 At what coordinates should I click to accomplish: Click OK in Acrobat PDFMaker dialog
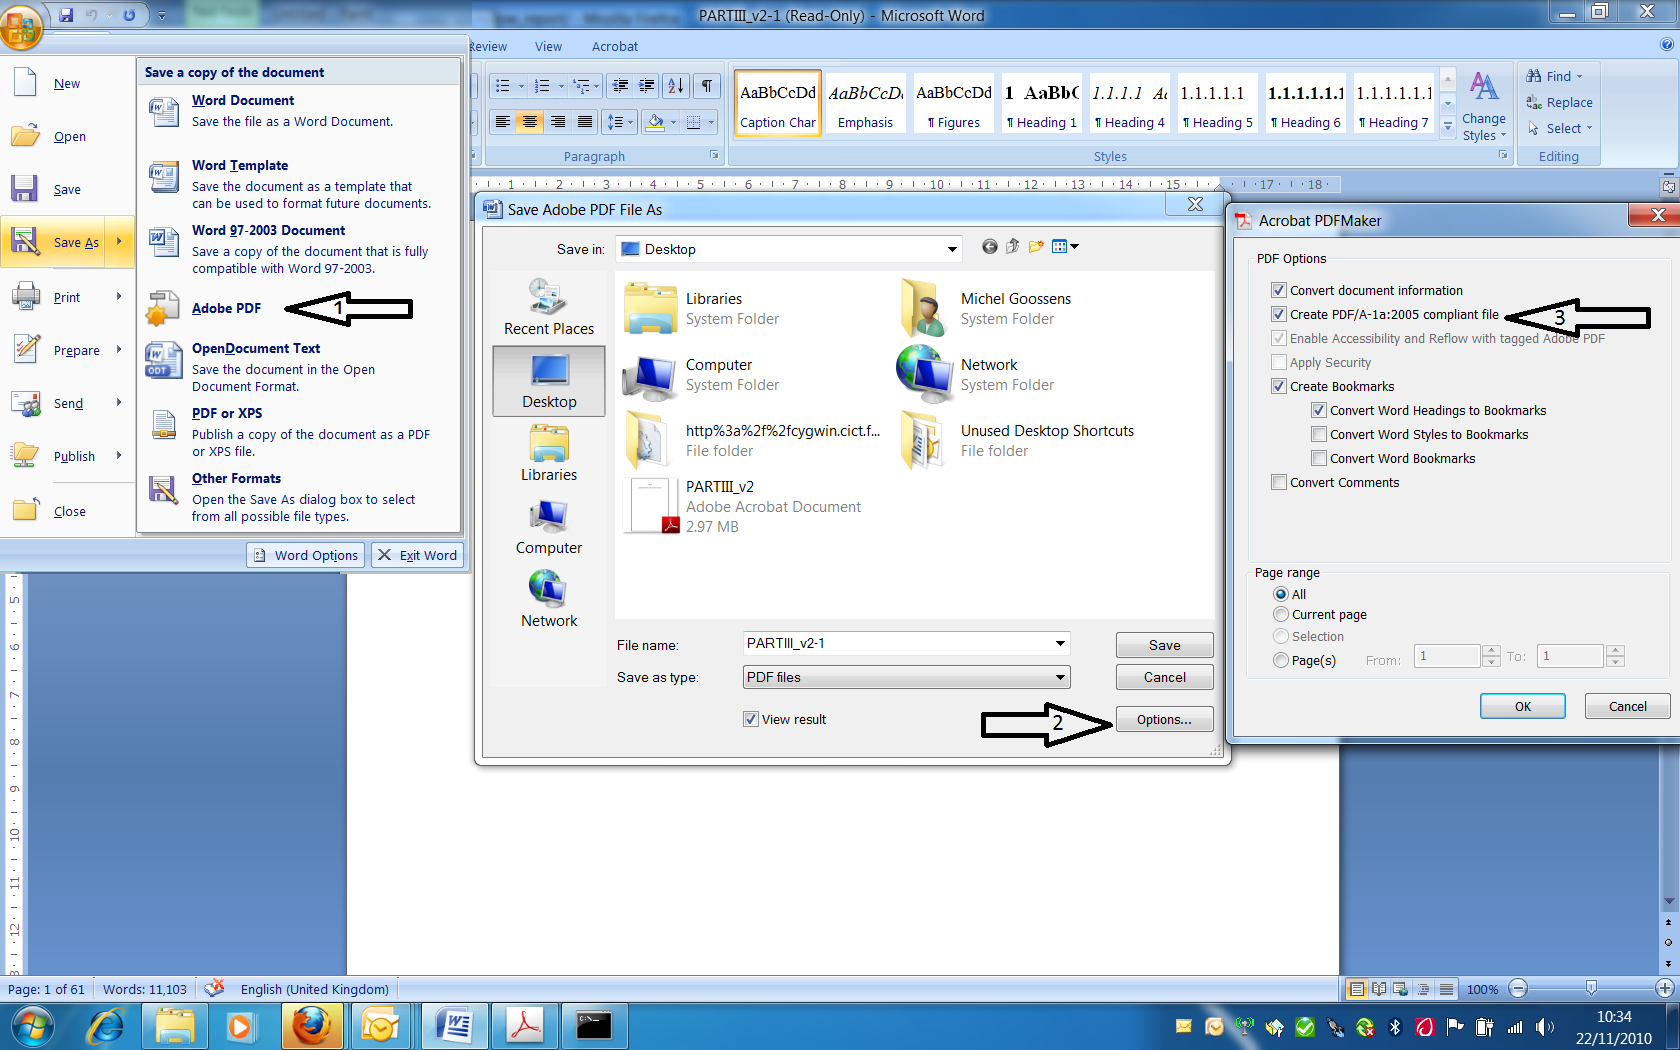(1522, 706)
